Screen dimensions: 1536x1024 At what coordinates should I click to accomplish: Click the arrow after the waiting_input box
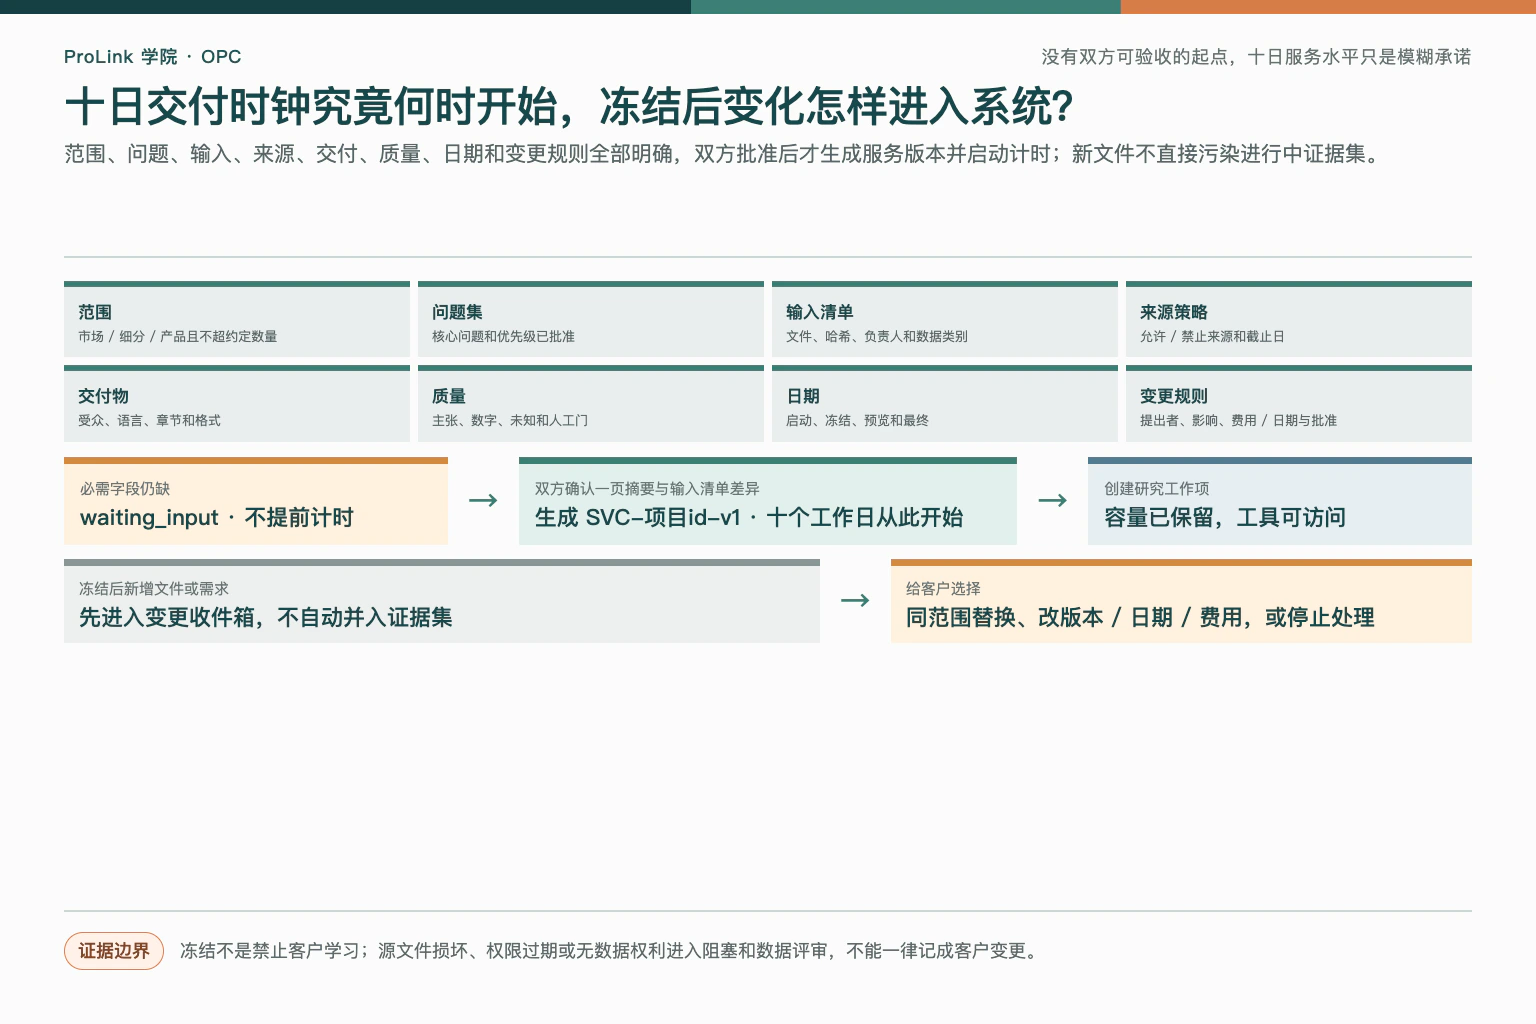[483, 500]
